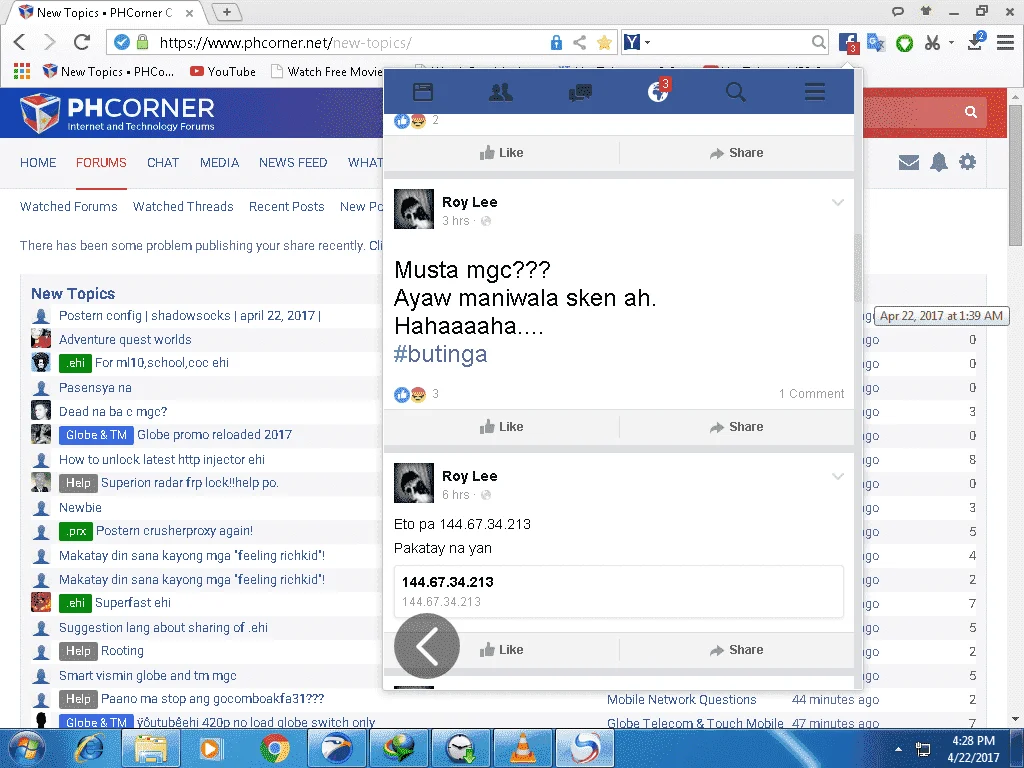This screenshot has height=768, width=1024.
Task: Open the HOME menu item
Action: point(38,163)
